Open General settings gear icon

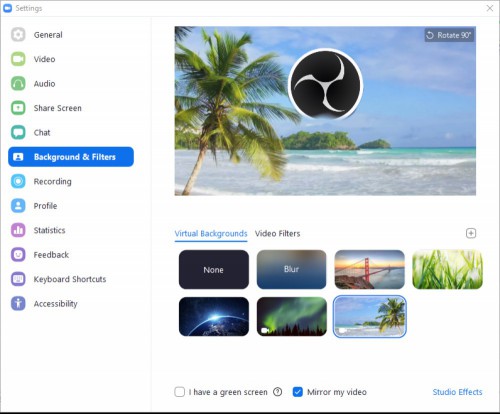click(18, 35)
